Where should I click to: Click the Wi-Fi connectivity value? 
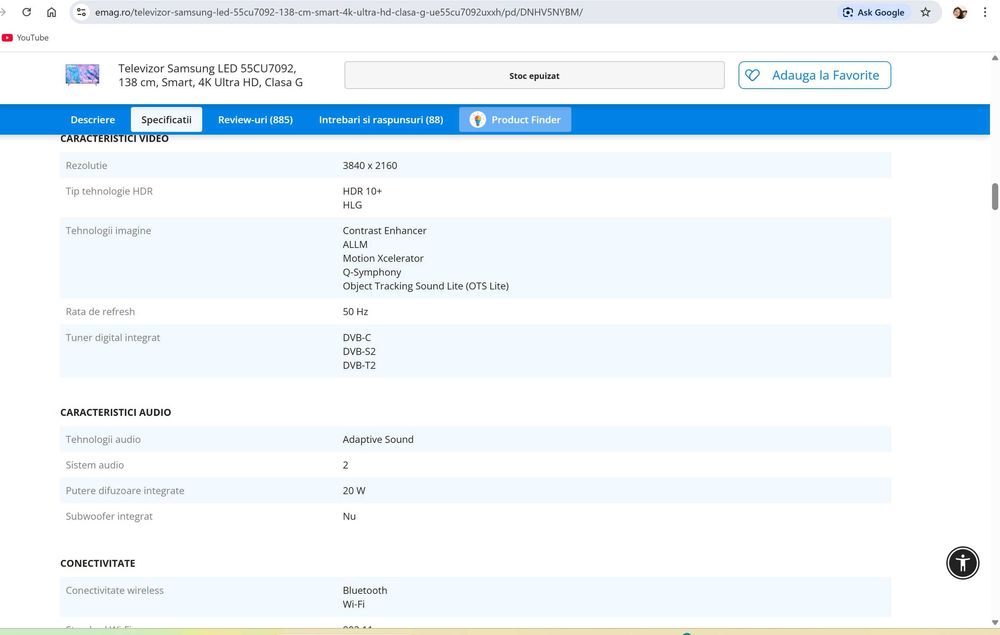coord(353,604)
